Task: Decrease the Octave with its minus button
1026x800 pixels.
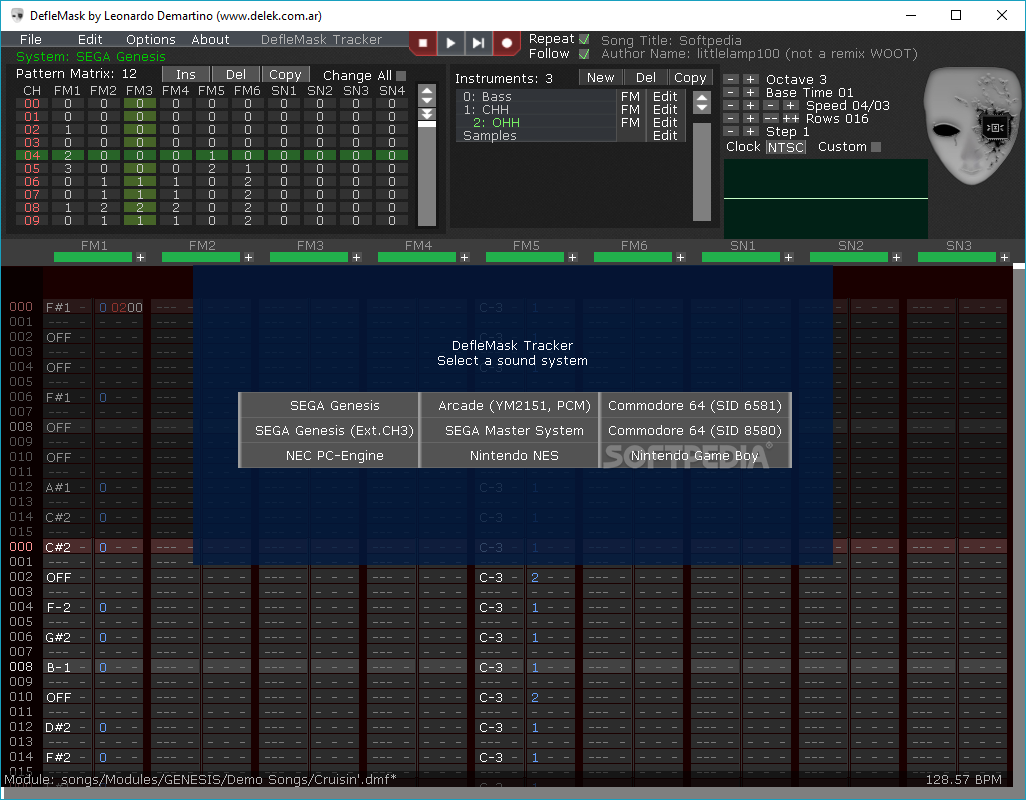Action: [731, 79]
